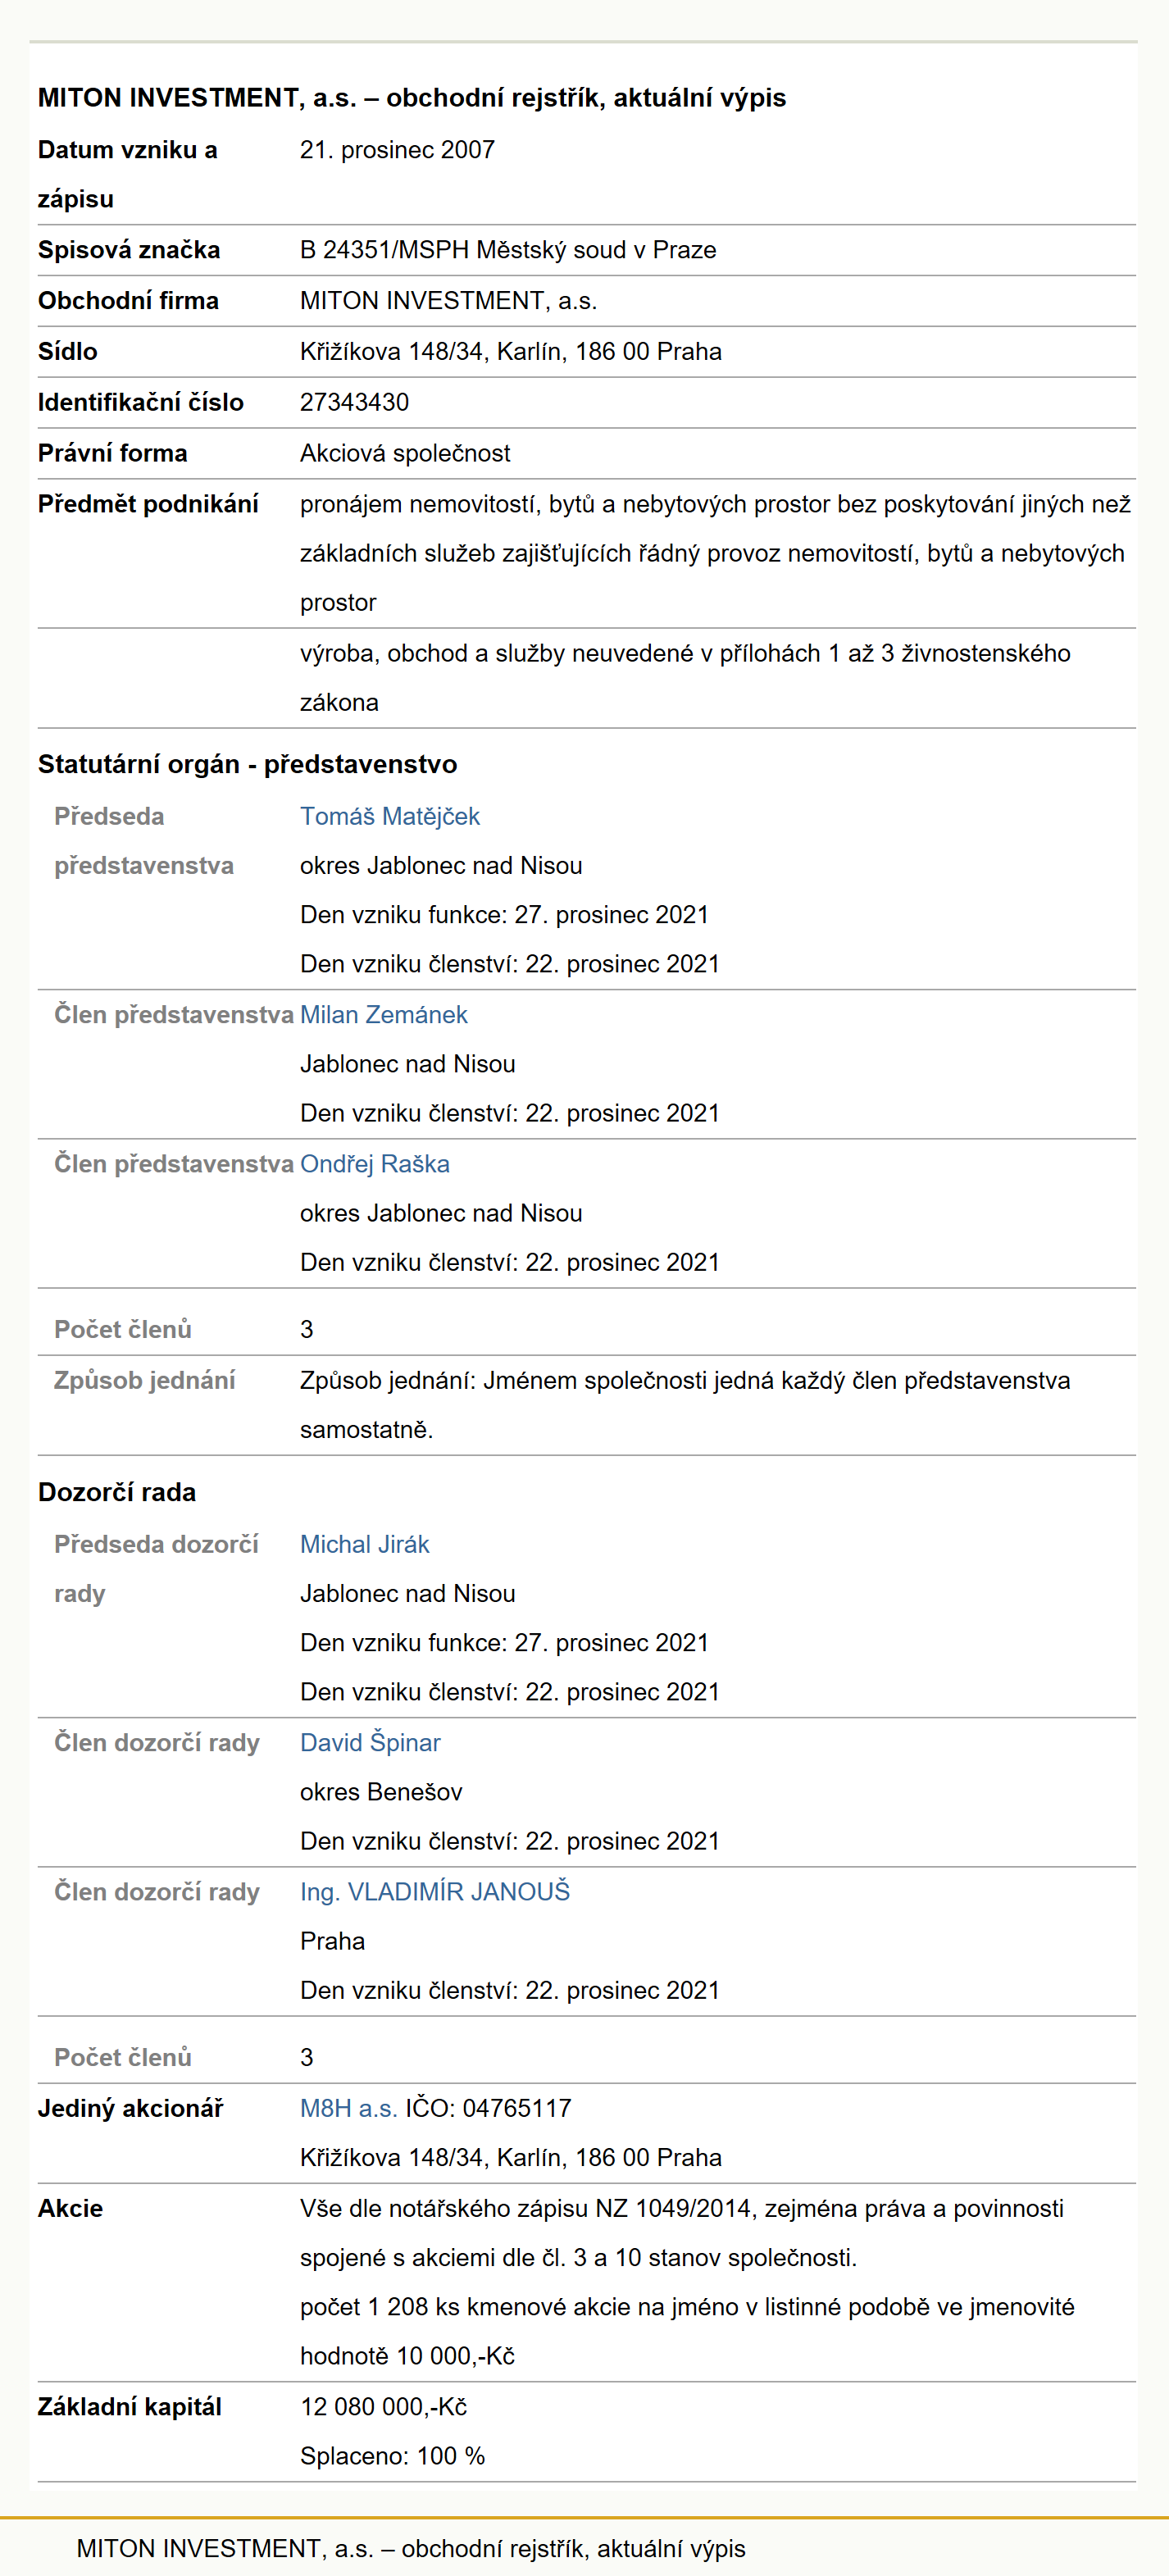The width and height of the screenshot is (1169, 2576).
Task: Click the Statutární orgán - představenstvo heading
Action: click(247, 764)
